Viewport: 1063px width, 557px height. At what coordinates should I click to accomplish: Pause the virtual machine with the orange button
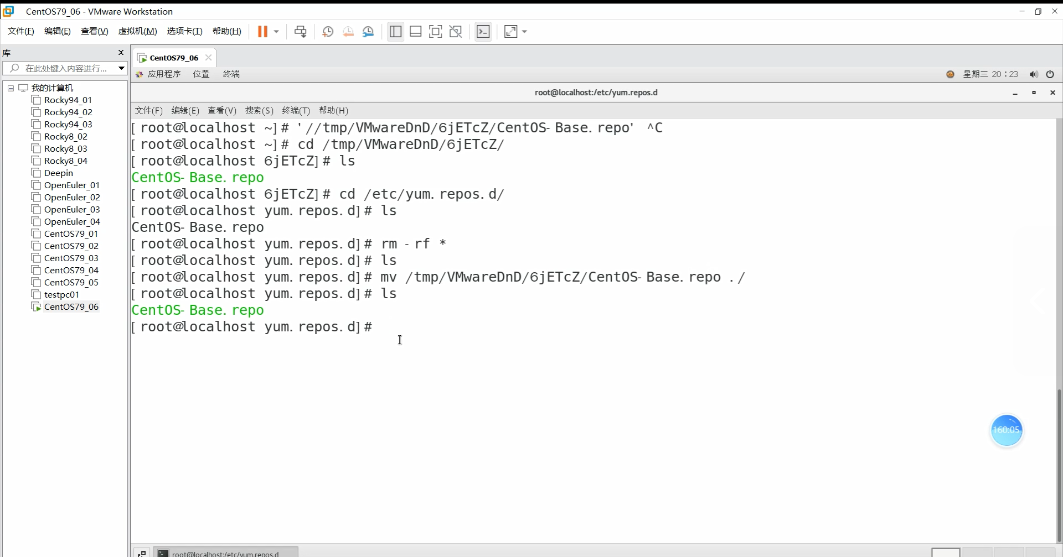pyautogui.click(x=262, y=31)
